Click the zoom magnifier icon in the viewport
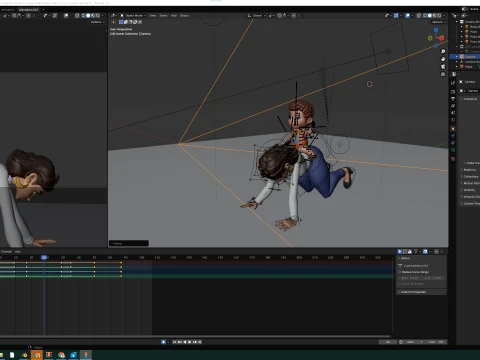The height and width of the screenshot is (360, 480). [x=443, y=52]
